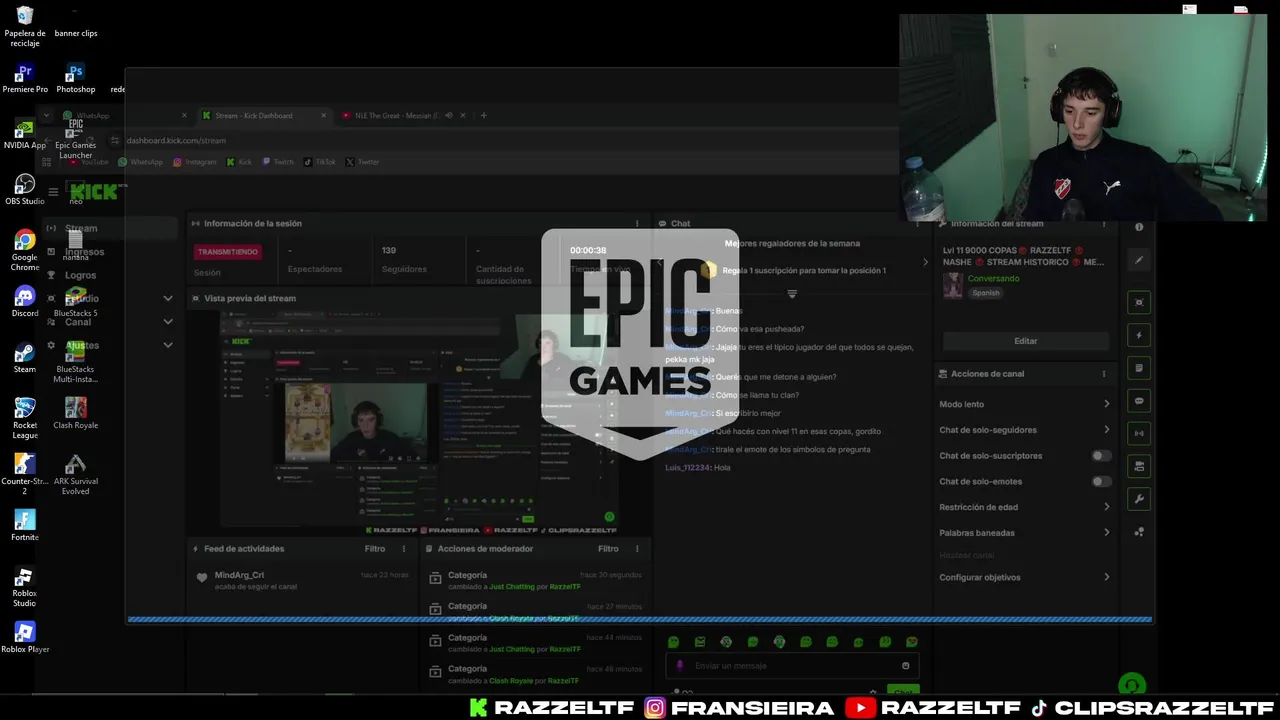The width and height of the screenshot is (1280, 720).
Task: Launch Rocket League from the desktop
Action: click(25, 419)
